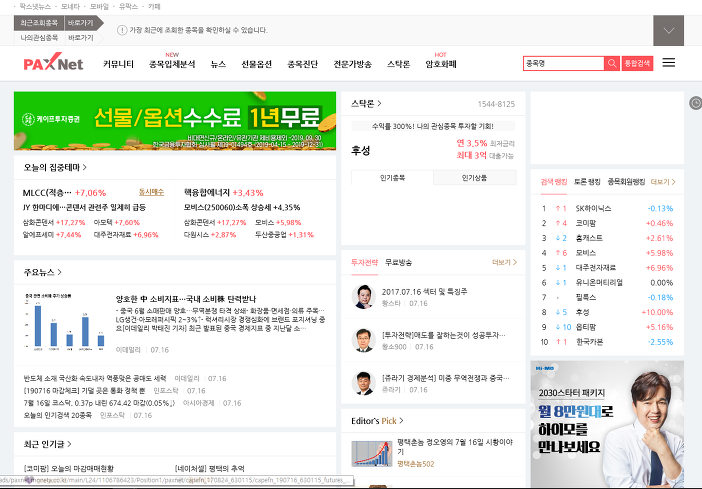
Task: Open 대주전자재료 in the ranking list
Action: click(595, 268)
